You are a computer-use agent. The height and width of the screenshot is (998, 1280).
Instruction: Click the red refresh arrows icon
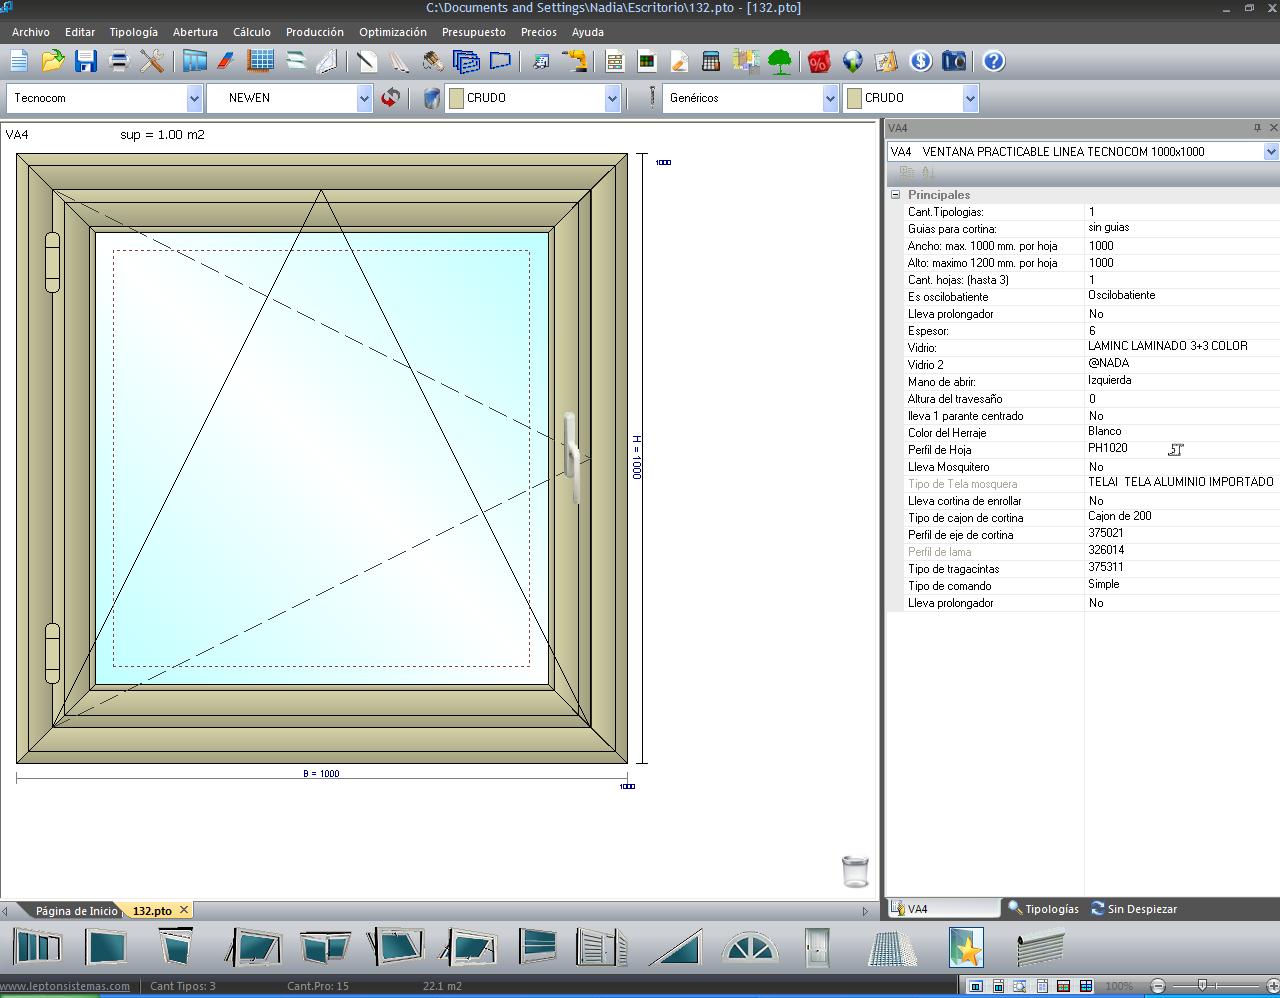(391, 98)
